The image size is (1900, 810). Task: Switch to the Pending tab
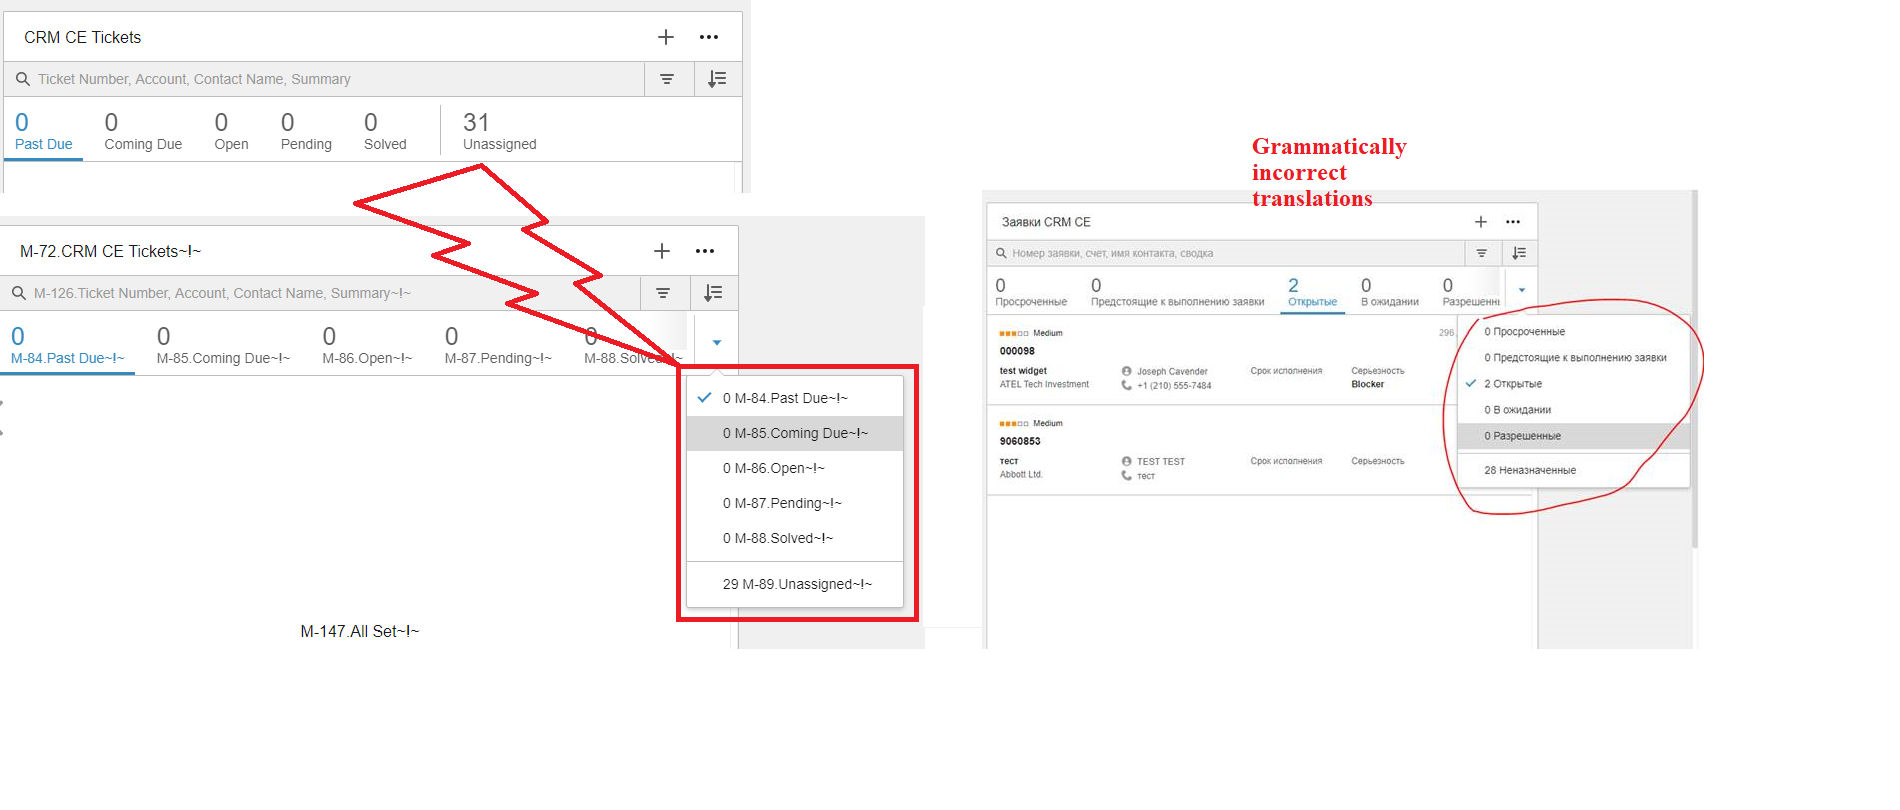[306, 133]
